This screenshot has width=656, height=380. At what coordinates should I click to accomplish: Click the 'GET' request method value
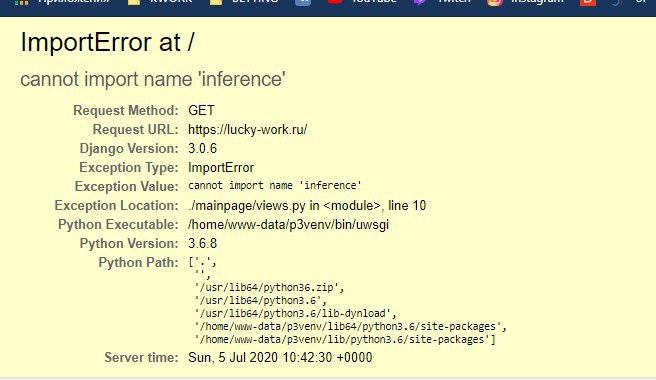[201, 110]
